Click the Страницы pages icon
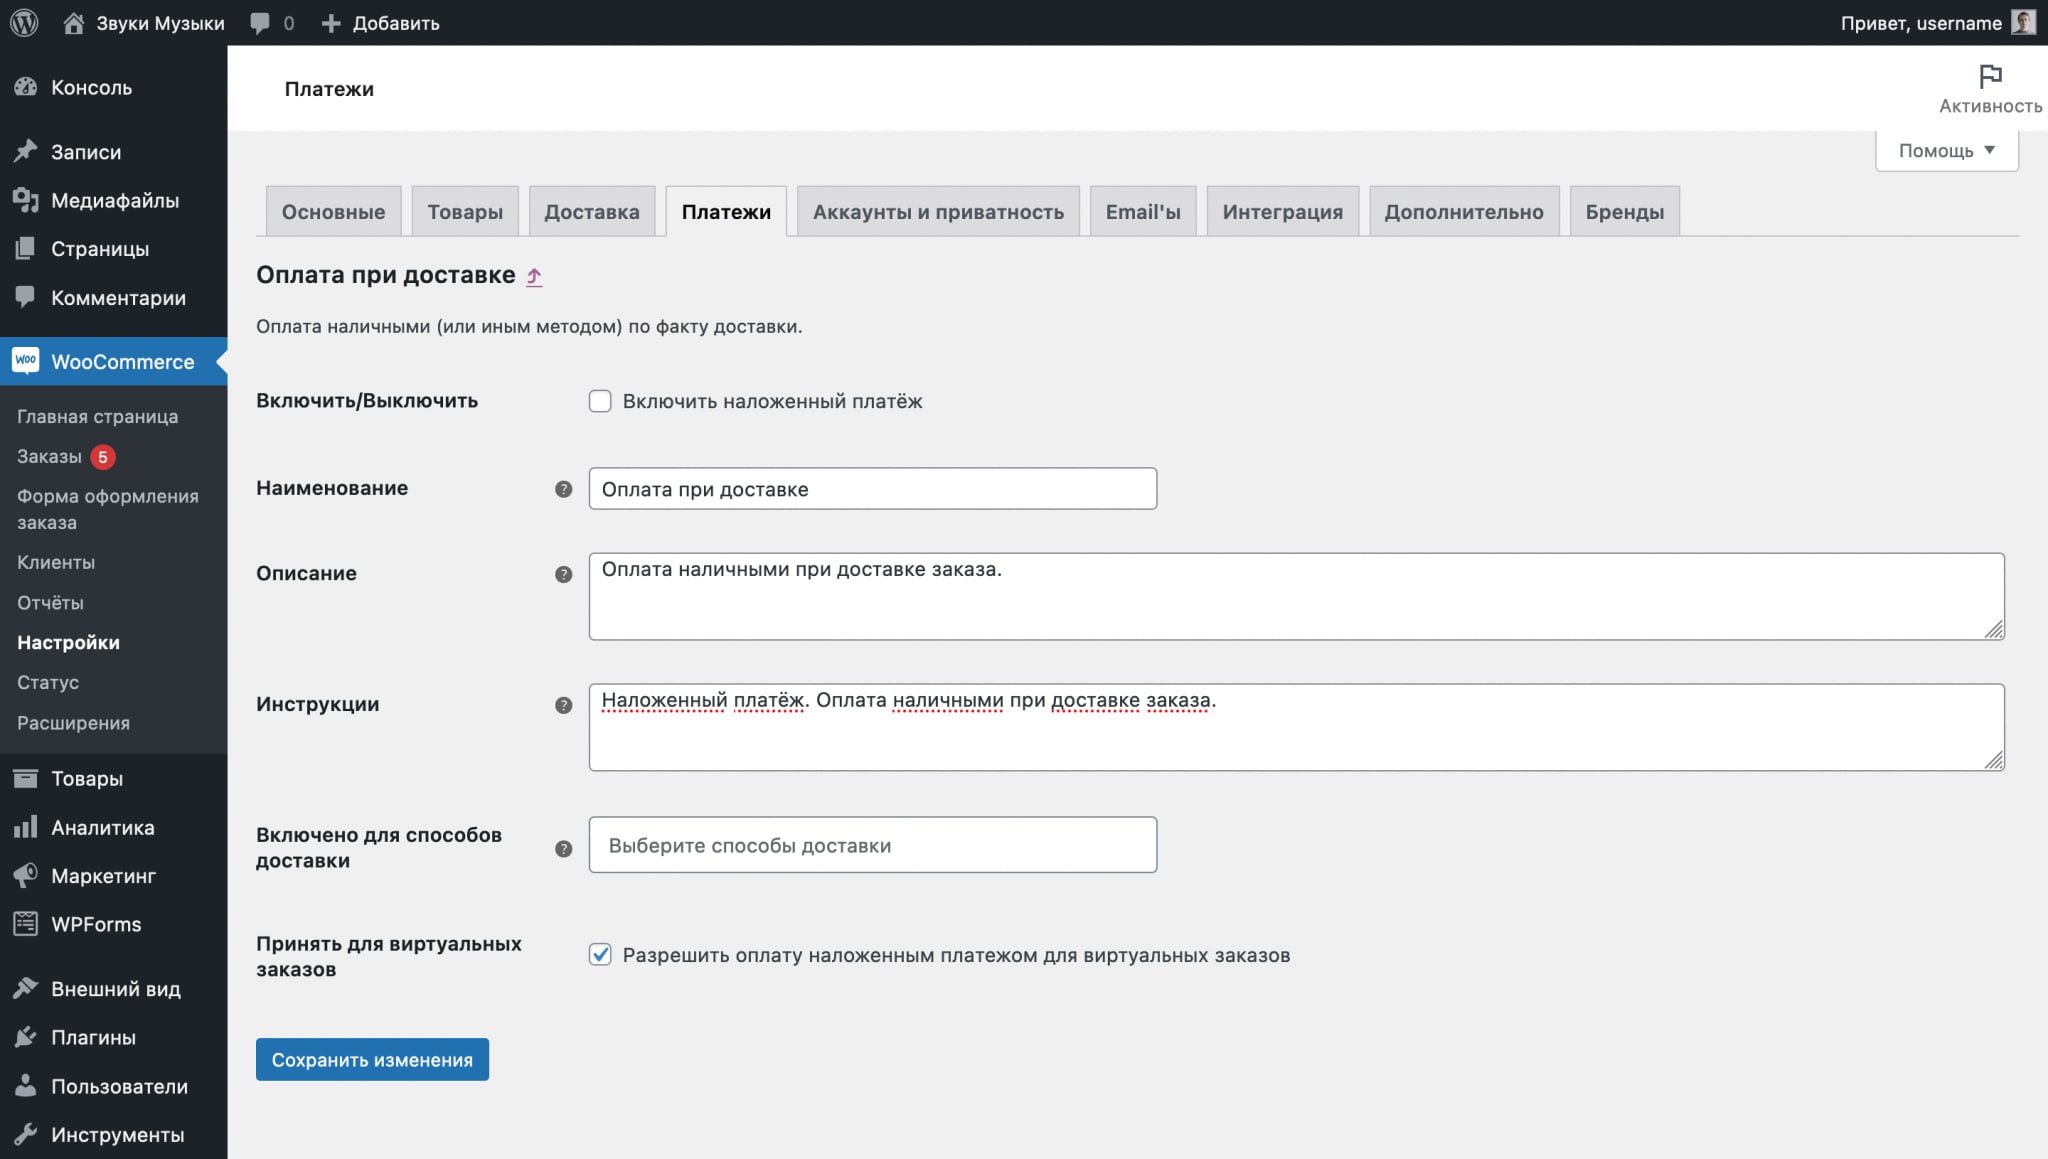Image resolution: width=2048 pixels, height=1159 pixels. [26, 248]
